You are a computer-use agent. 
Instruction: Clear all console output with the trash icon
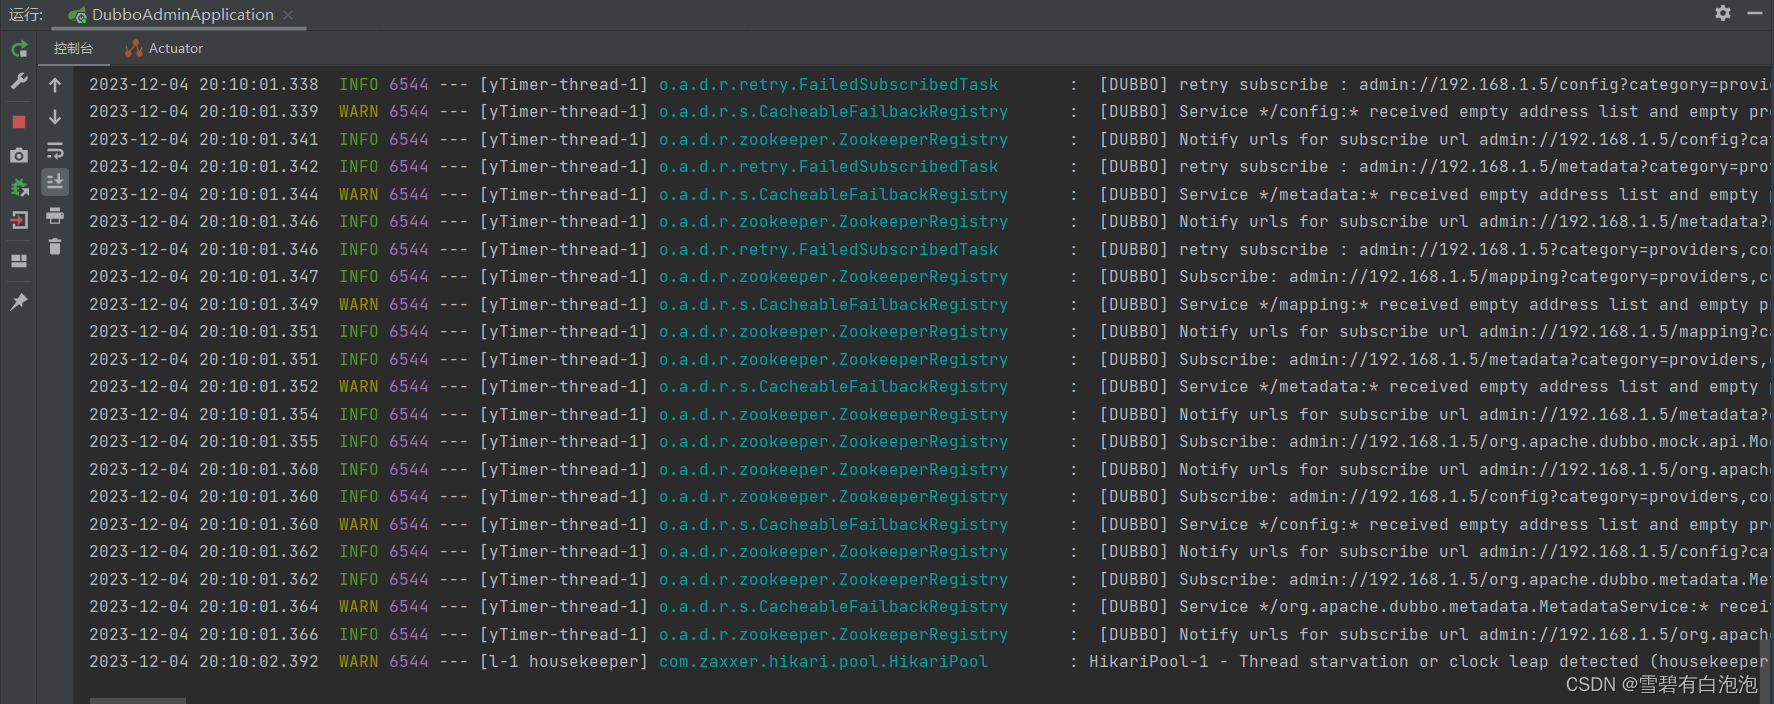pos(55,246)
